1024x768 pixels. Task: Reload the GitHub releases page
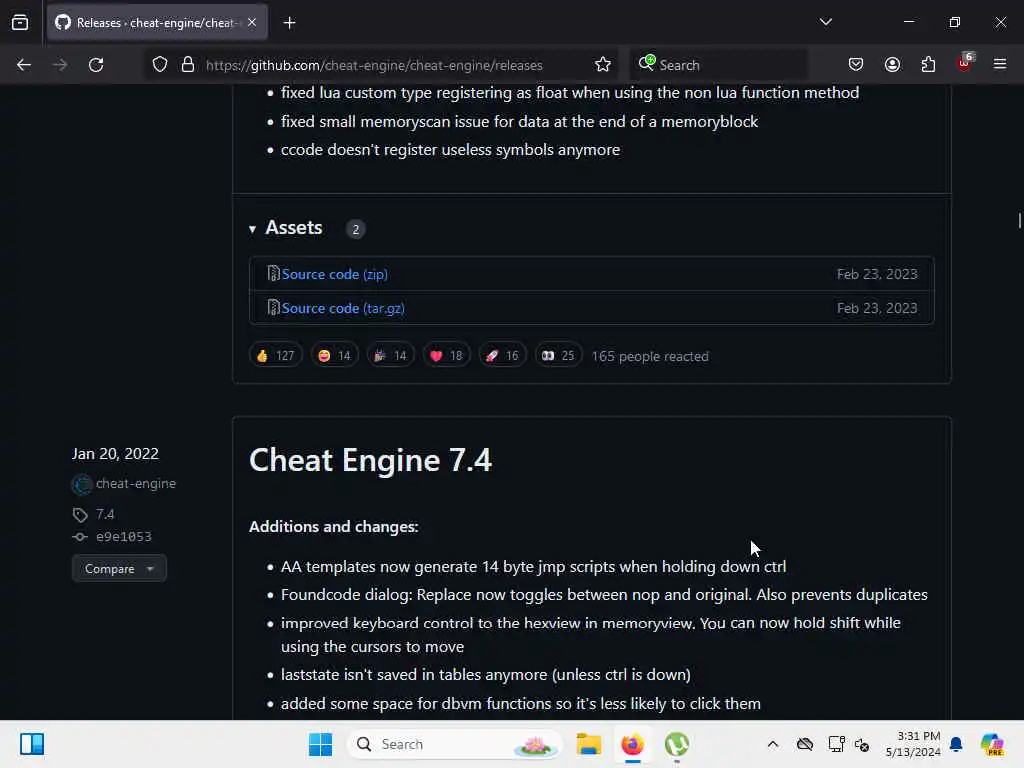click(x=96, y=65)
